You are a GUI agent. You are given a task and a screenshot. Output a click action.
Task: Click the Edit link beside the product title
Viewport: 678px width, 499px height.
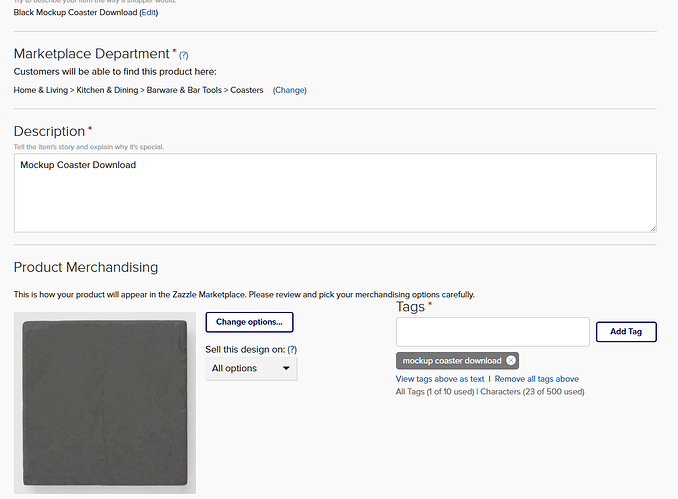point(148,13)
